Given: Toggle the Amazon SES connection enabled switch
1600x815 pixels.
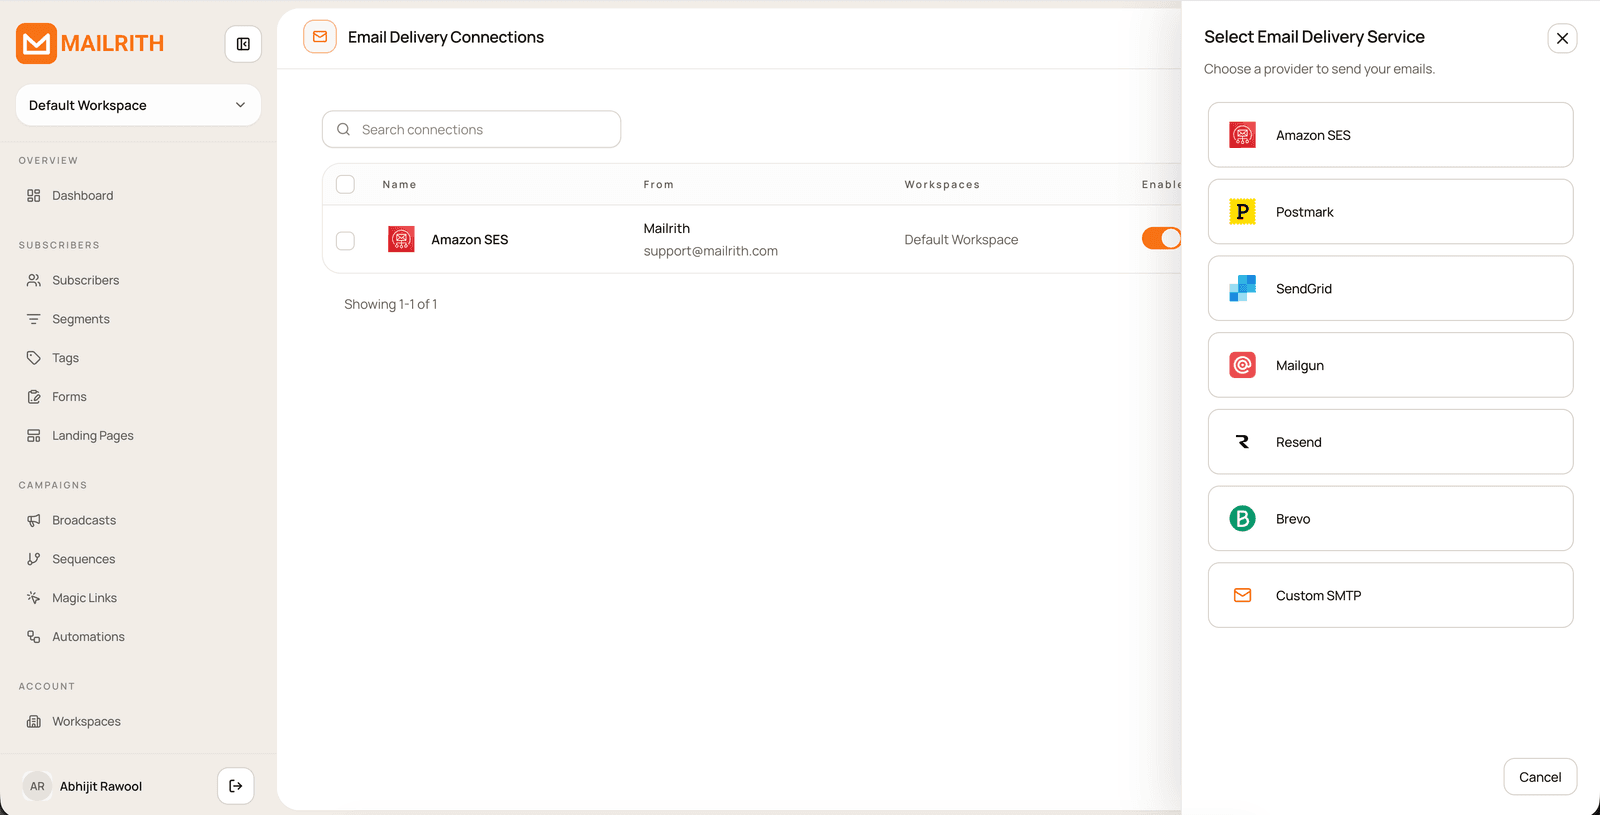Looking at the screenshot, I should [x=1162, y=238].
